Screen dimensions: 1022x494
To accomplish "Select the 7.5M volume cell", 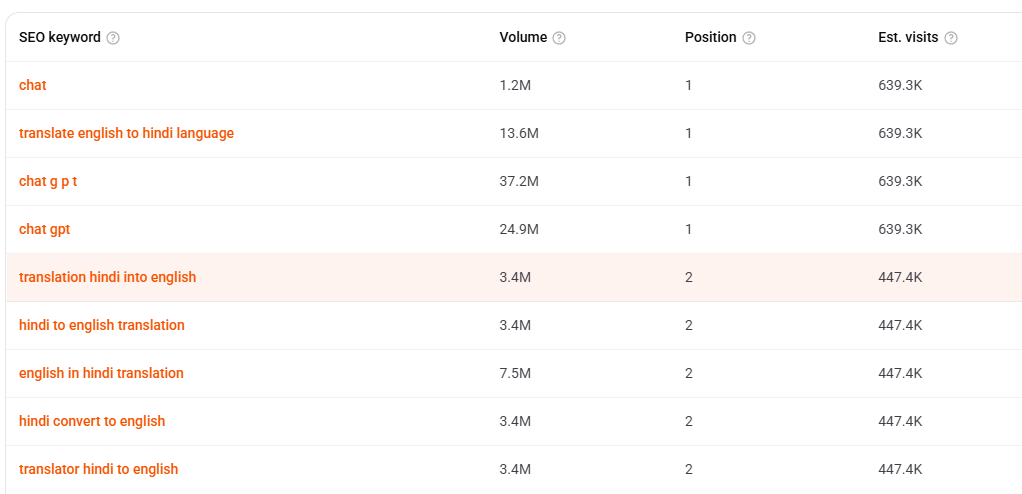I will pyautogui.click(x=516, y=373).
